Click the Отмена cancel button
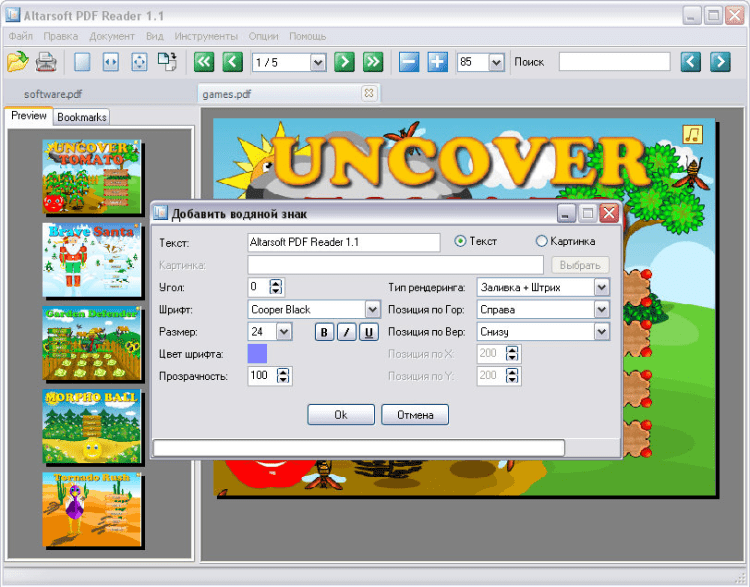The height and width of the screenshot is (587, 750). (415, 414)
